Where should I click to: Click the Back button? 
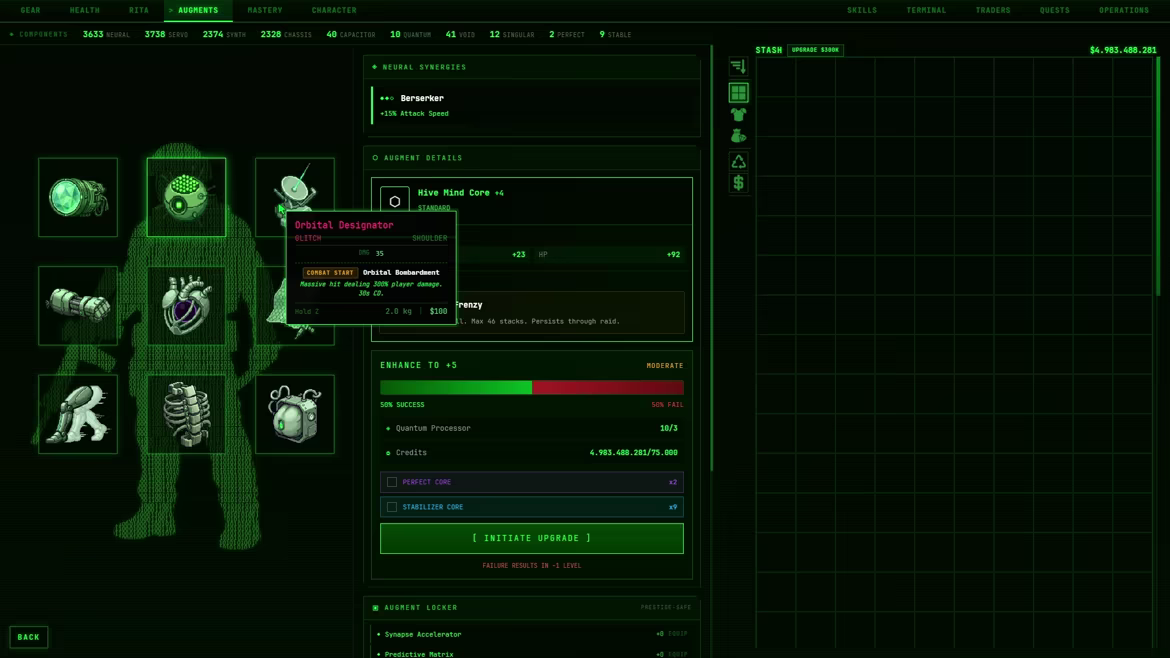28,637
